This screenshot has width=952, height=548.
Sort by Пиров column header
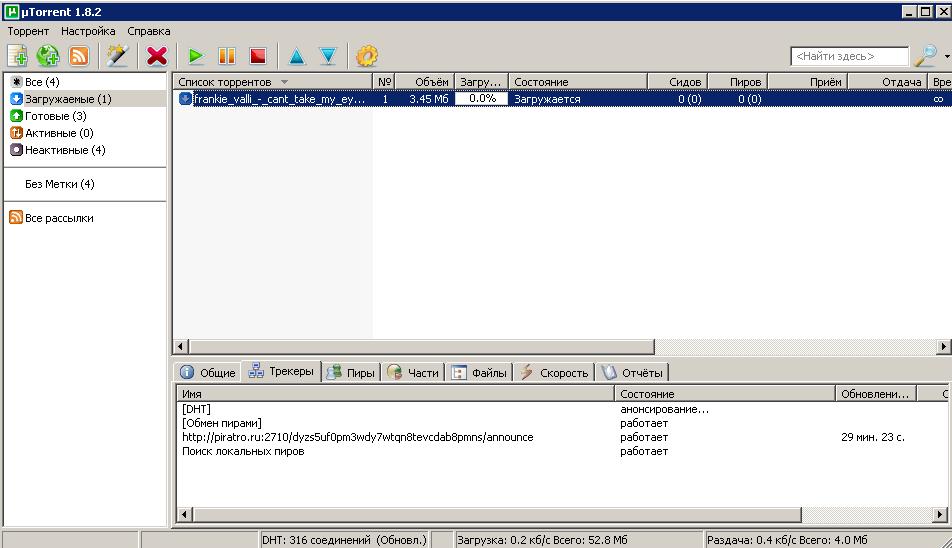pyautogui.click(x=738, y=81)
